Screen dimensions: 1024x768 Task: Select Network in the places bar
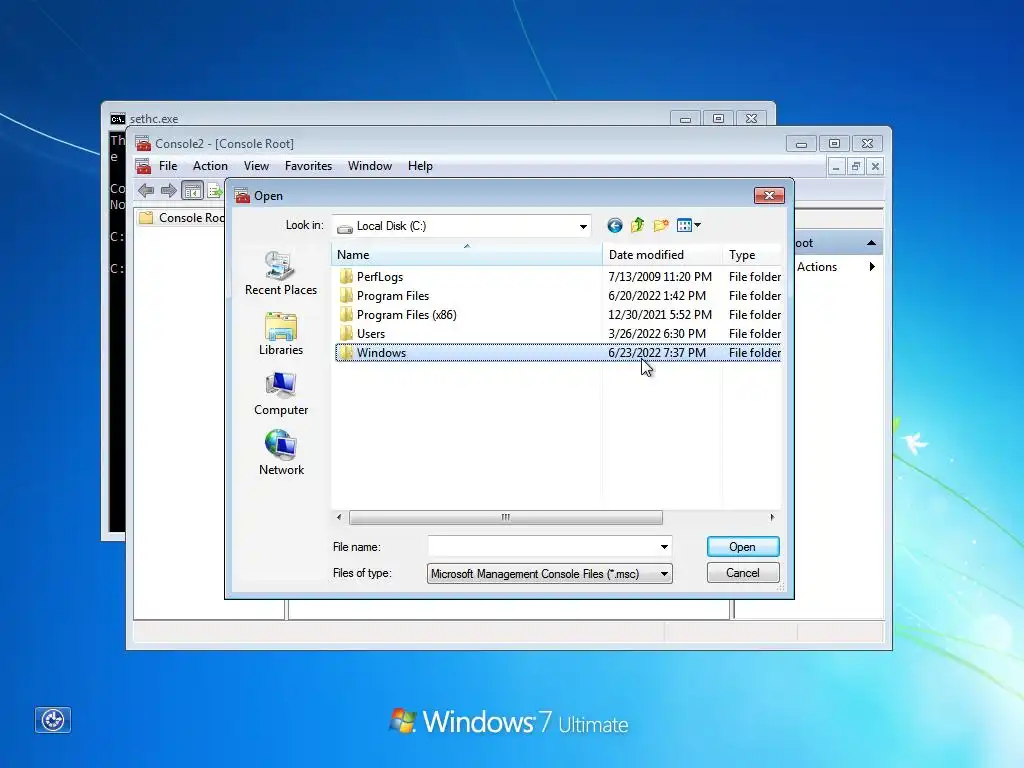(x=281, y=453)
